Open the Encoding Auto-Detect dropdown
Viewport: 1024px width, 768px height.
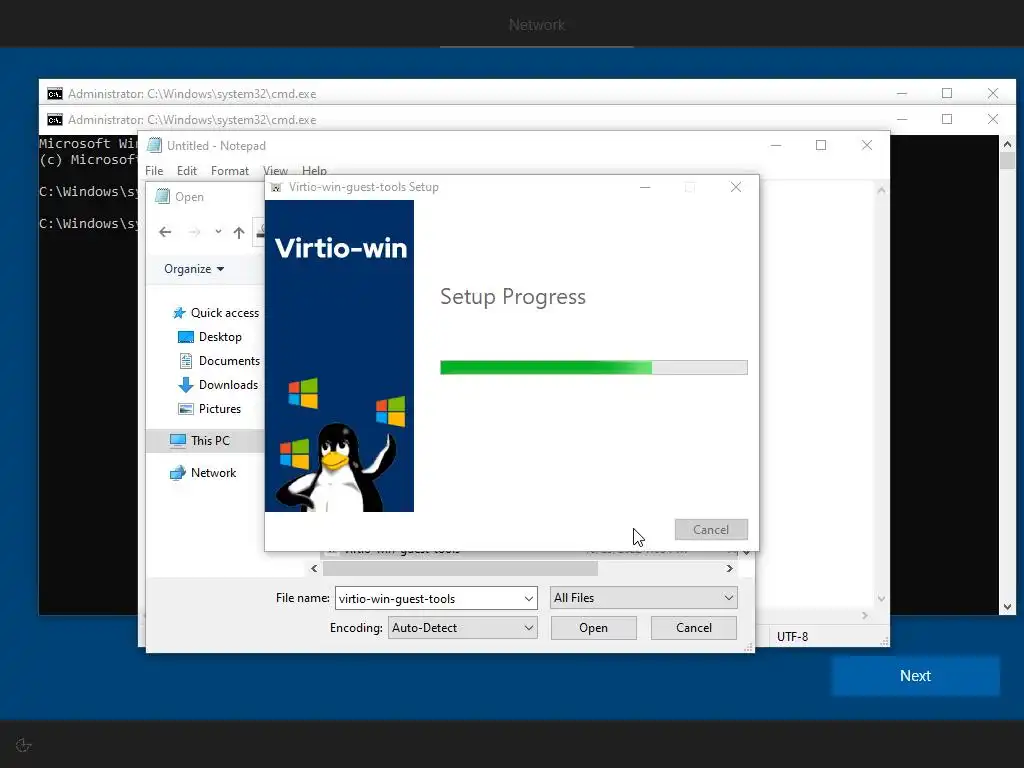coord(462,628)
